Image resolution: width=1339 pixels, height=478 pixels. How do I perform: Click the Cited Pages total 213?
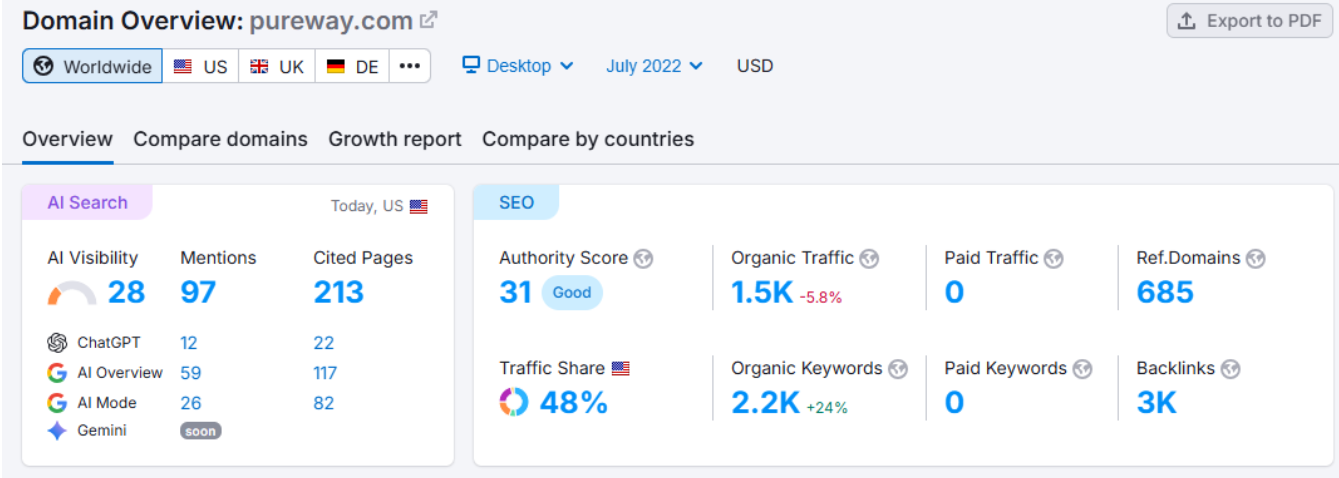pyautogui.click(x=338, y=292)
